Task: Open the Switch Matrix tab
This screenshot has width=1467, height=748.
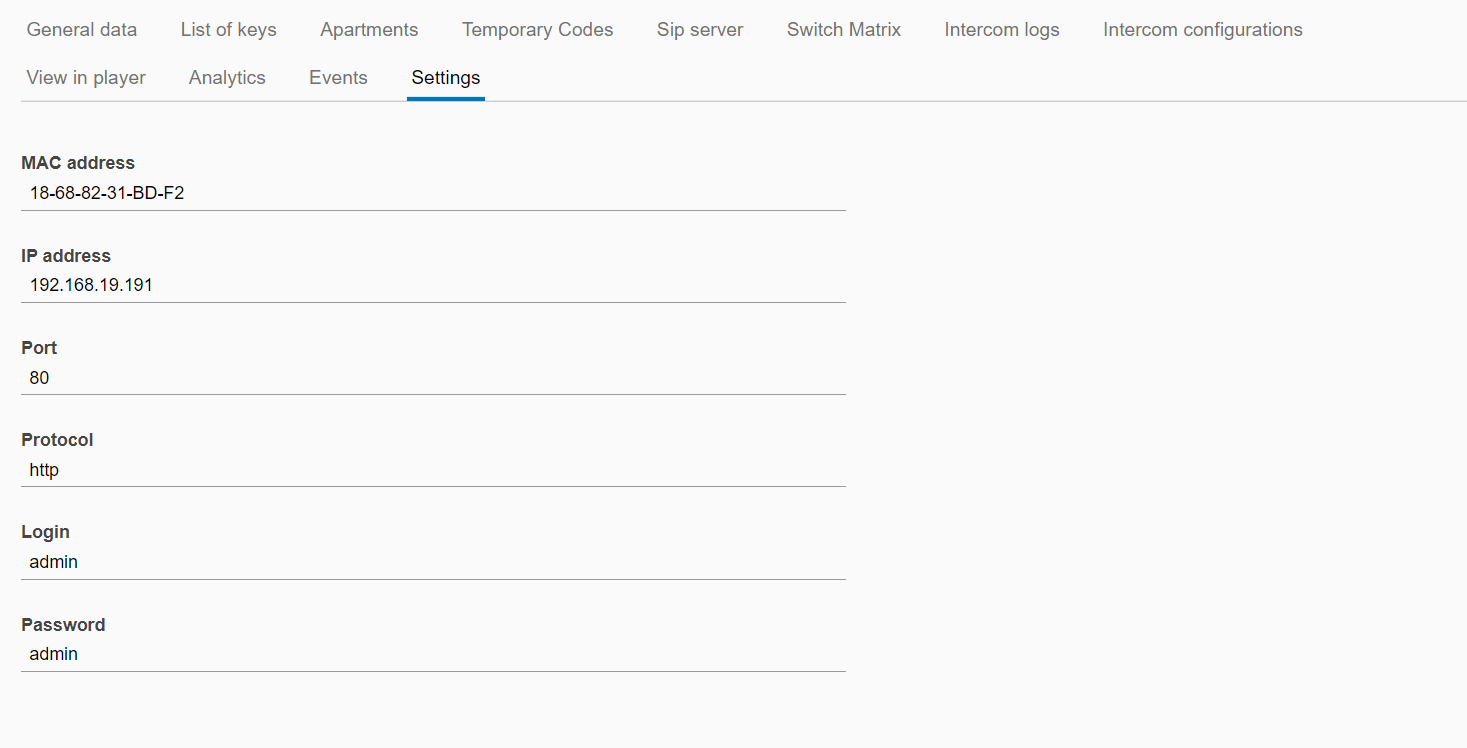Action: coord(843,30)
